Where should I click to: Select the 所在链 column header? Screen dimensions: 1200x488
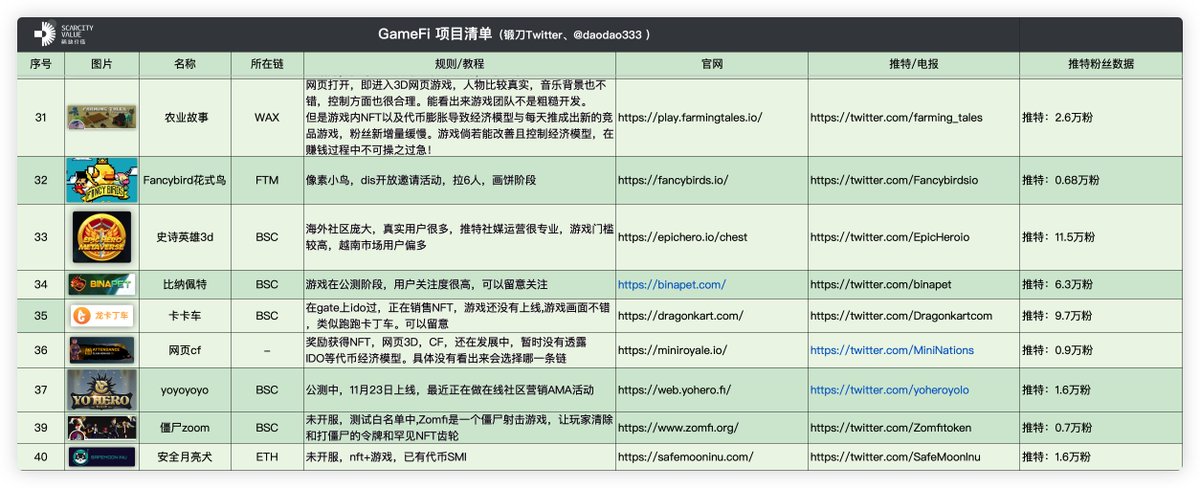pos(267,64)
